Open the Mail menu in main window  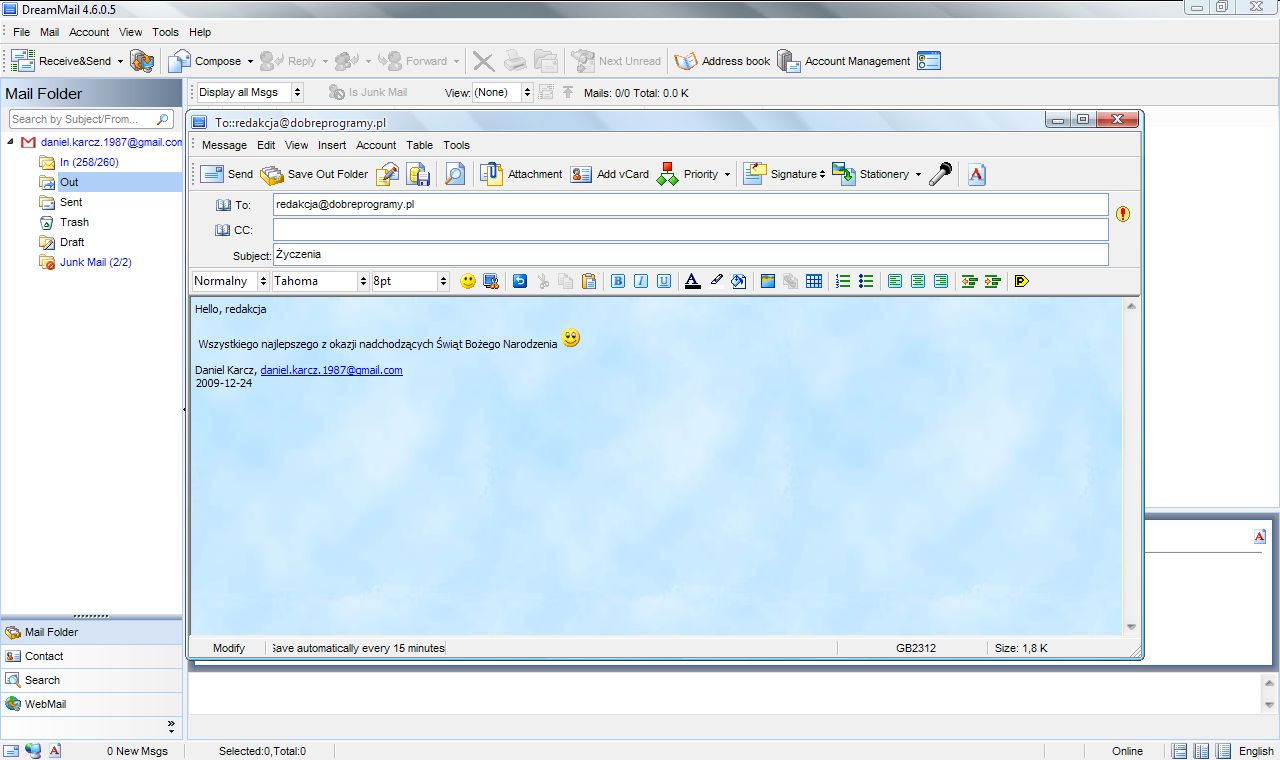(49, 32)
